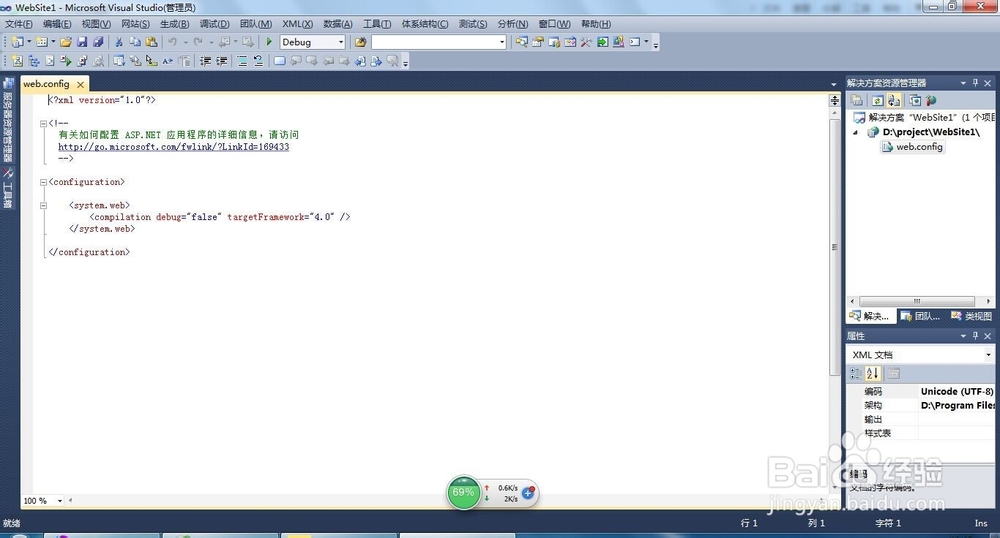Click the New Project toolbar icon
Viewport: 1000px width, 538px height.
[x=17, y=42]
